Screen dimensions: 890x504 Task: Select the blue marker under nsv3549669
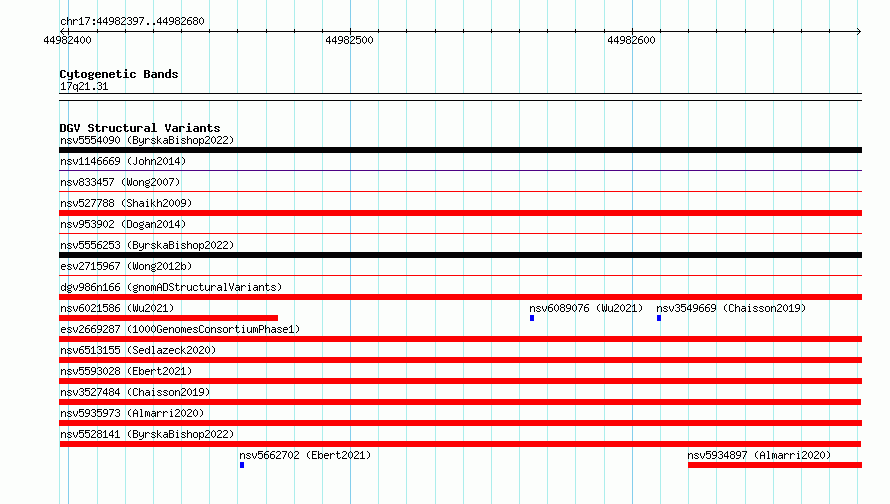click(x=659, y=318)
